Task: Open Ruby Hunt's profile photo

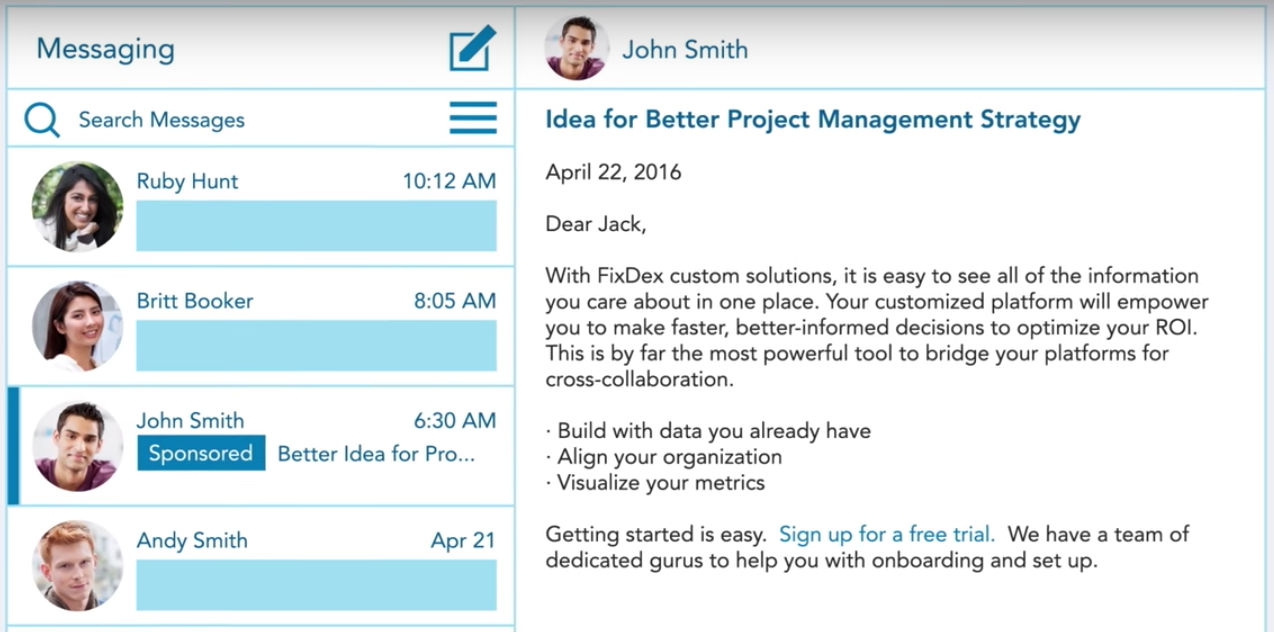Action: click(x=78, y=206)
